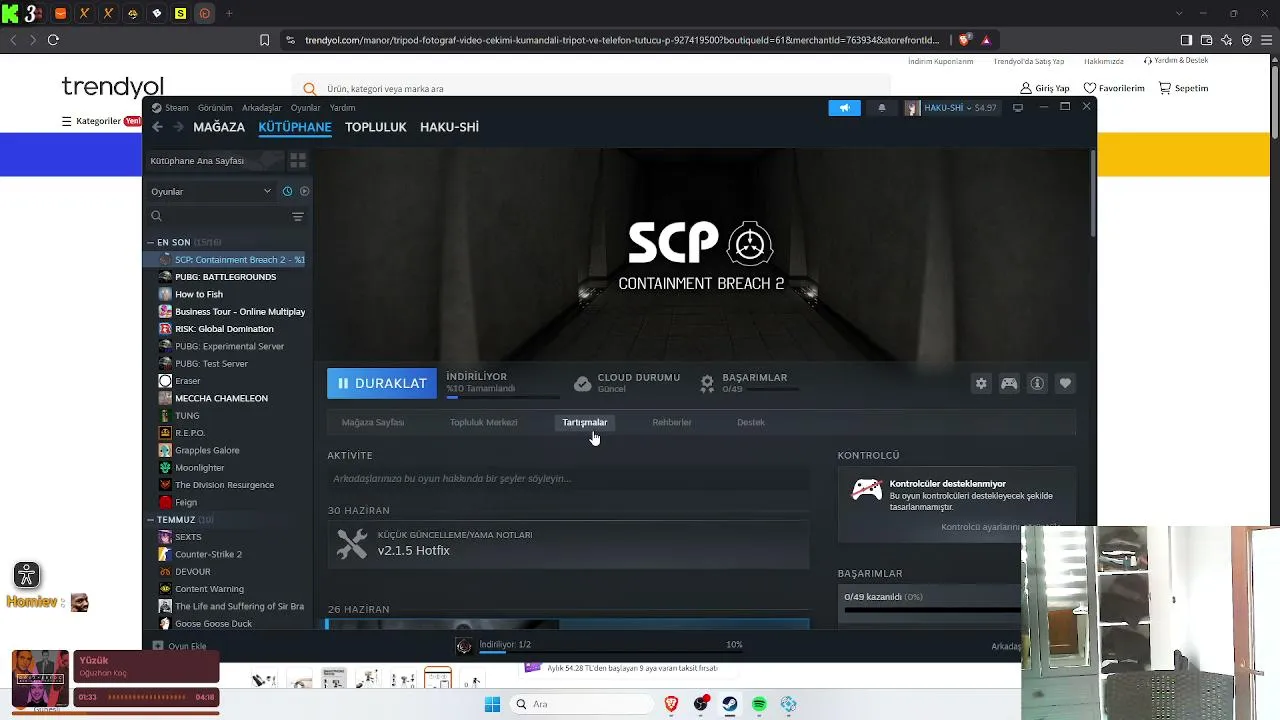Viewport: 1280px width, 720px height.
Task: Open the Oyunlar library filter dropdown
Action: (x=211, y=191)
